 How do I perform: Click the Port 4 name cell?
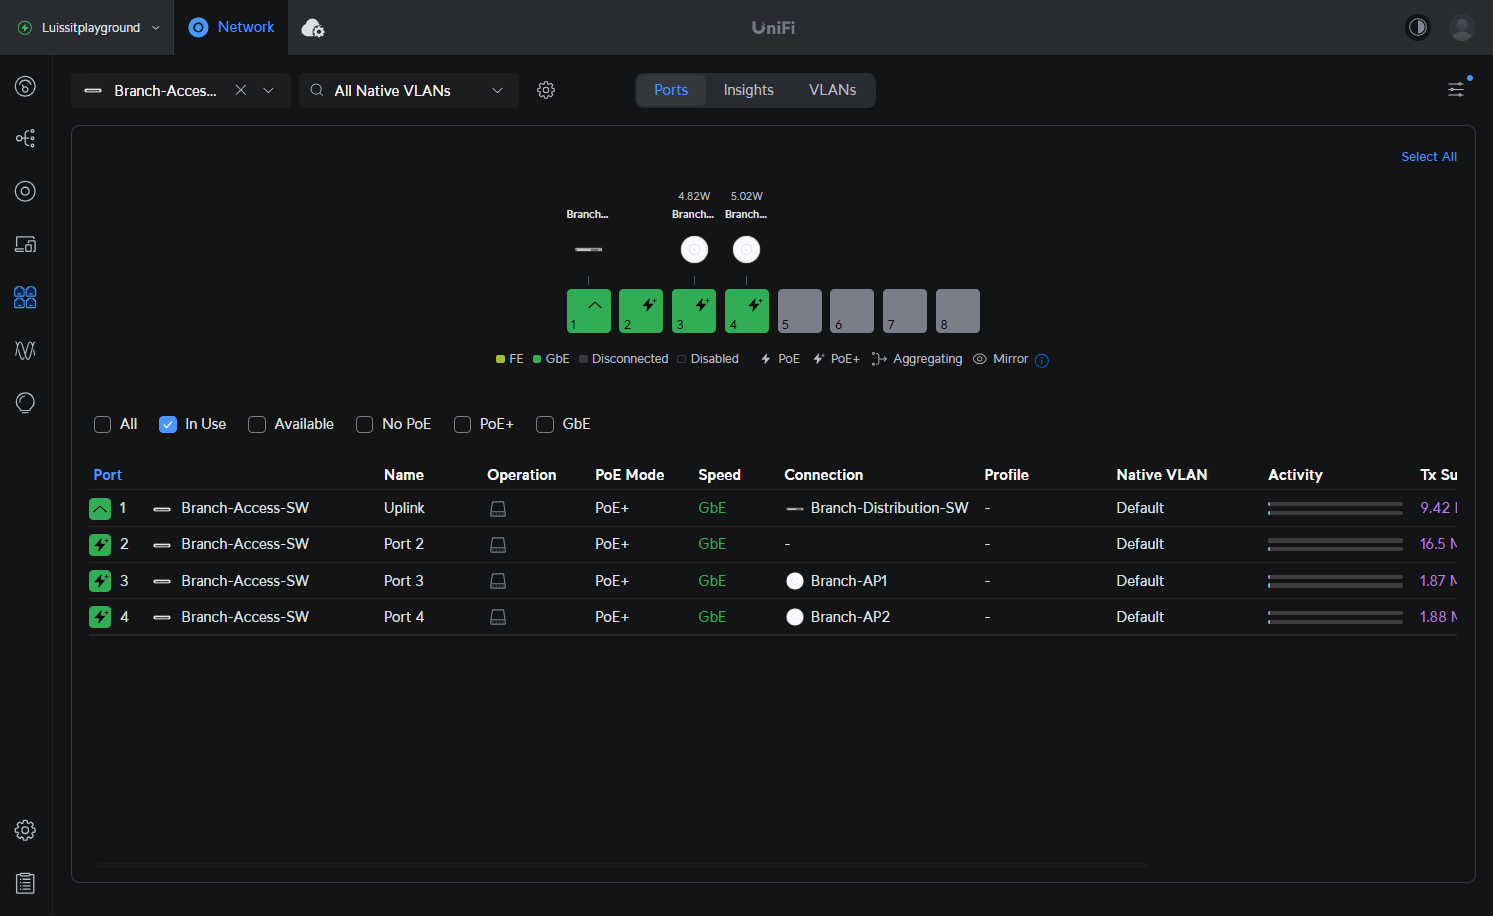404,617
